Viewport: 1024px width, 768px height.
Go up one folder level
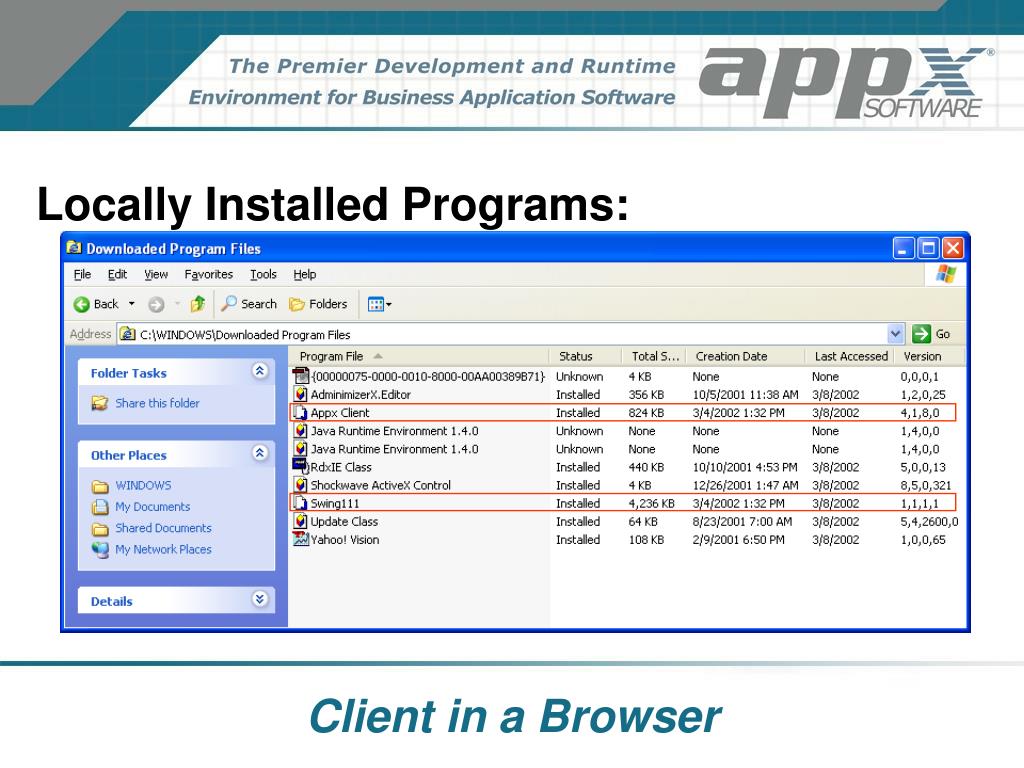(x=197, y=304)
